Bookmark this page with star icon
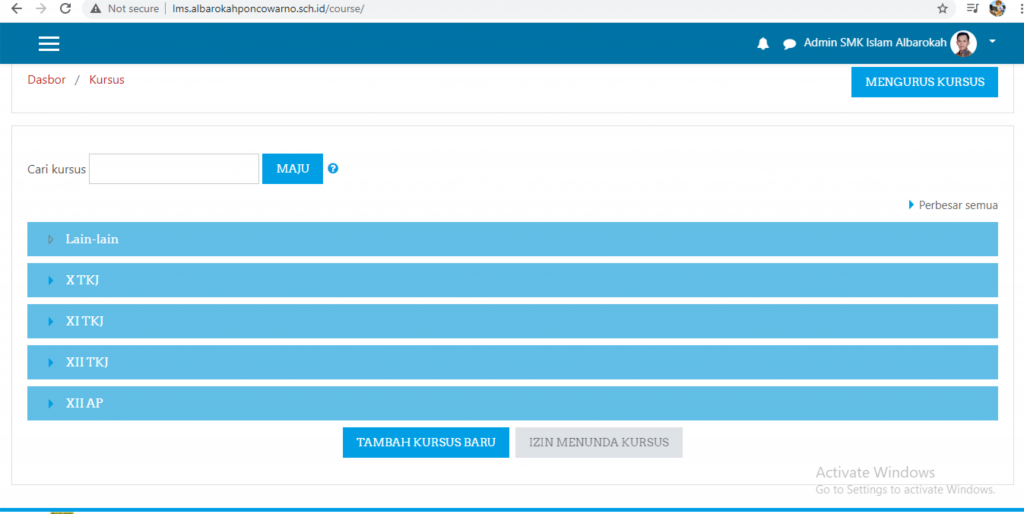 point(942,8)
